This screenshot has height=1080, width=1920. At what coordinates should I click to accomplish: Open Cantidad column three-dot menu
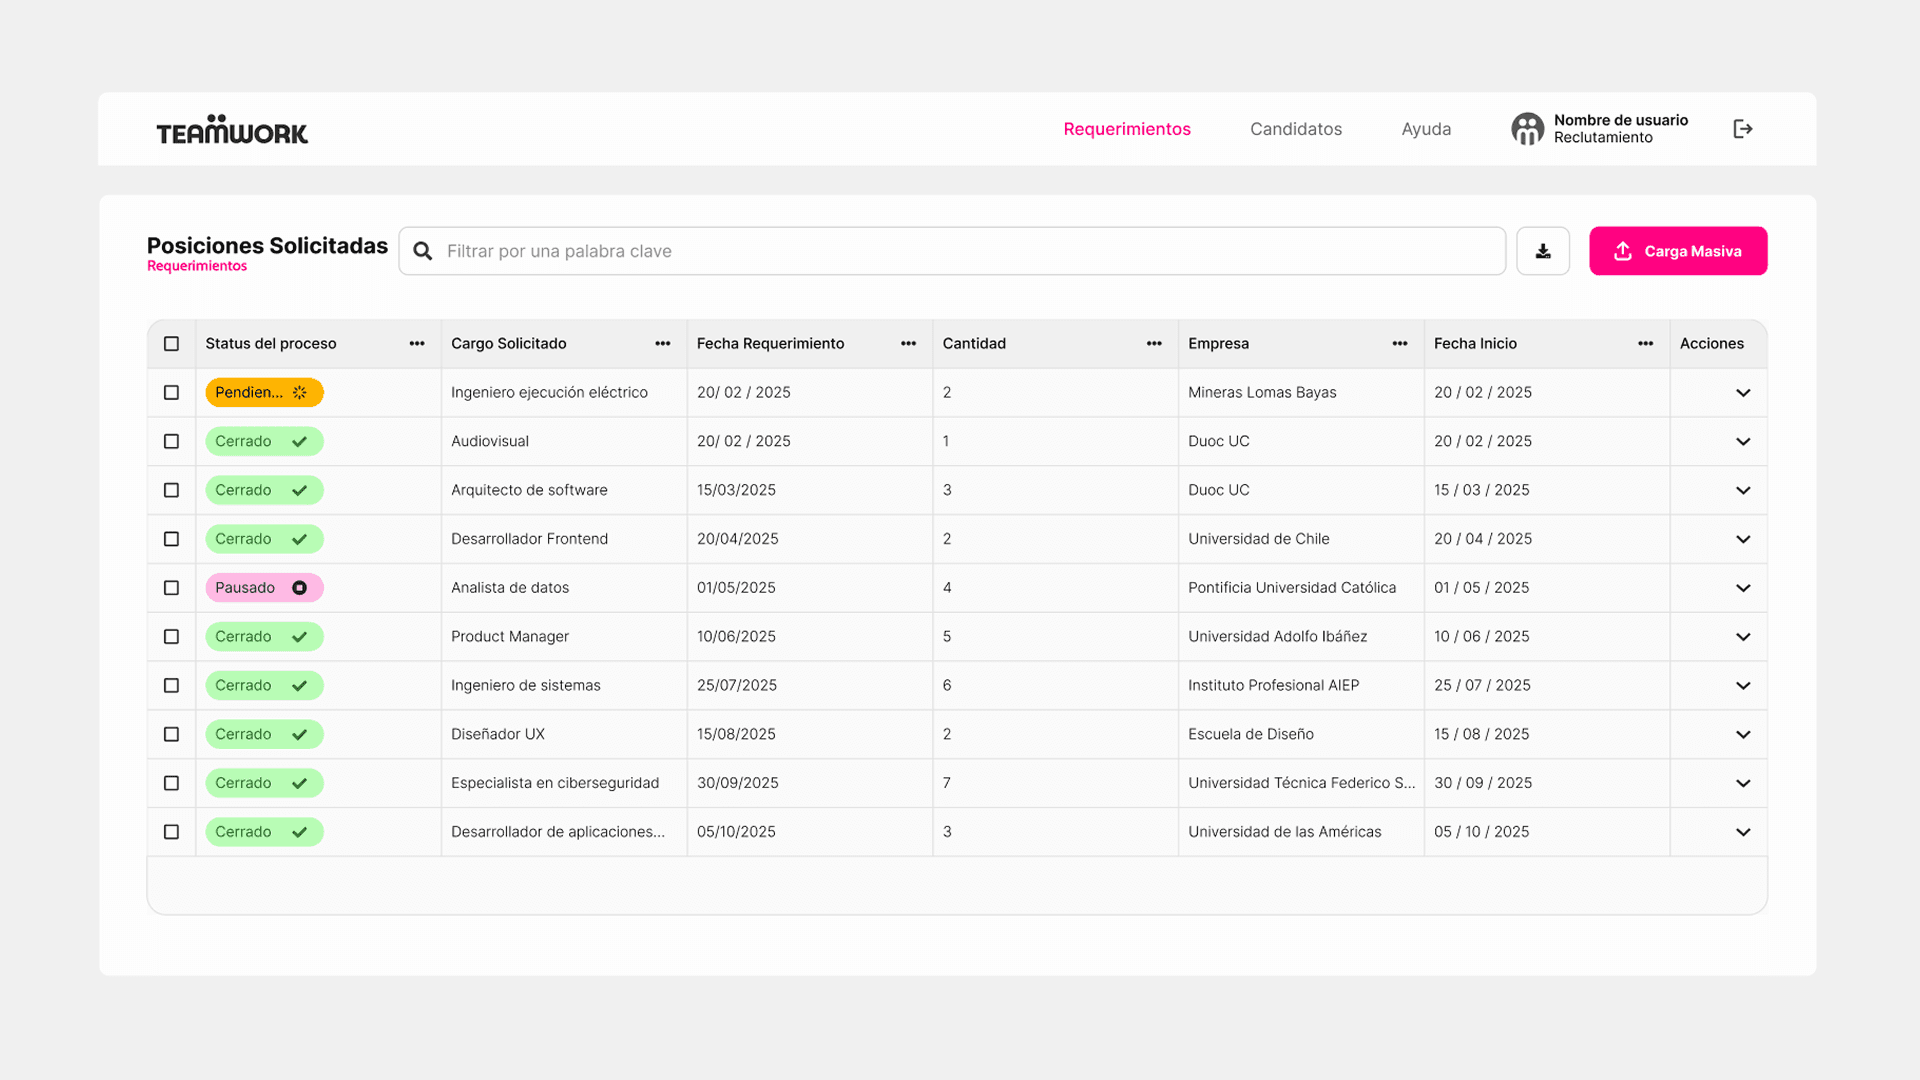tap(1154, 344)
